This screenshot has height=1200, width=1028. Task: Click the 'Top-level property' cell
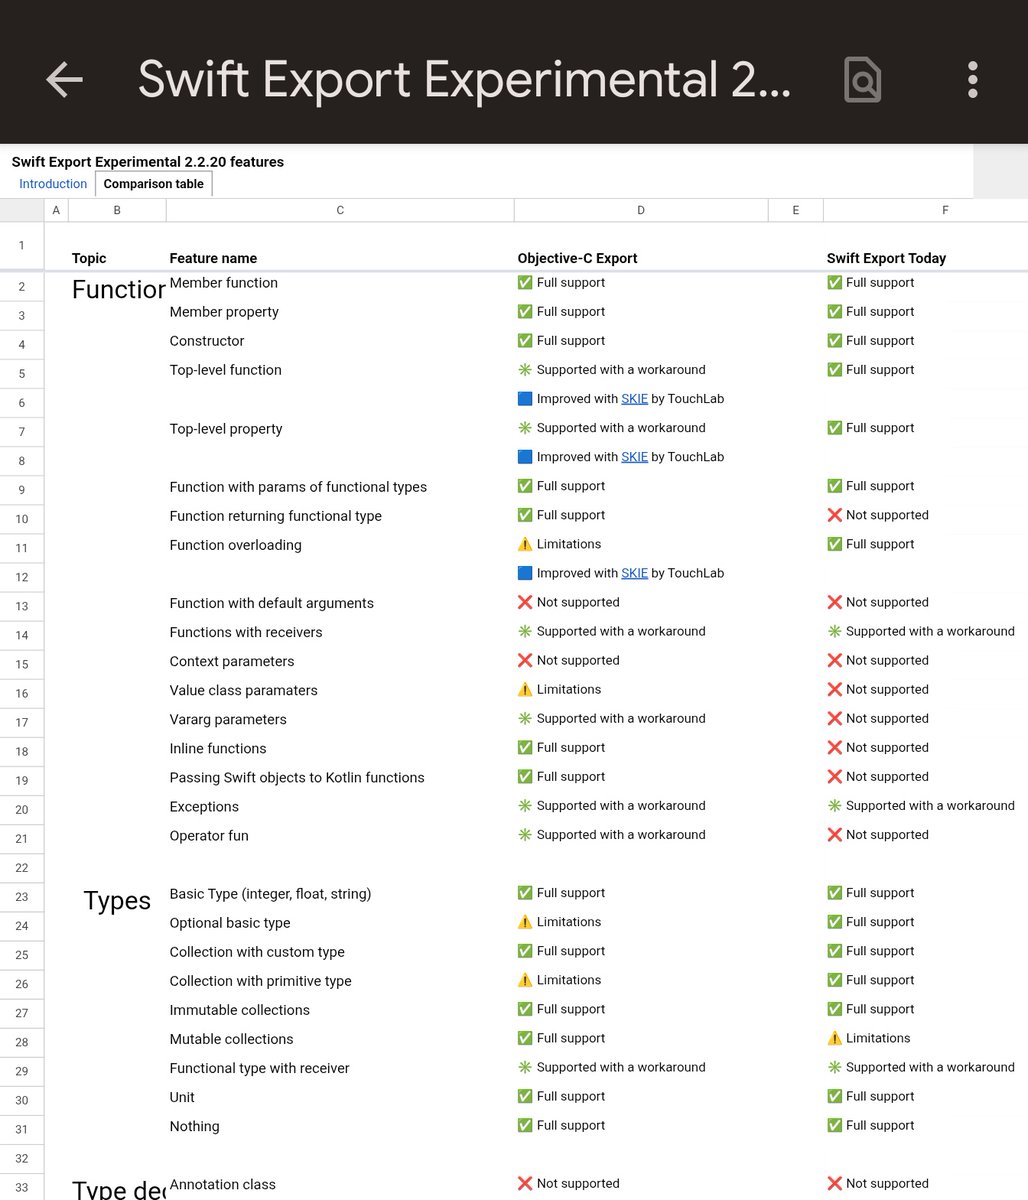click(x=226, y=429)
